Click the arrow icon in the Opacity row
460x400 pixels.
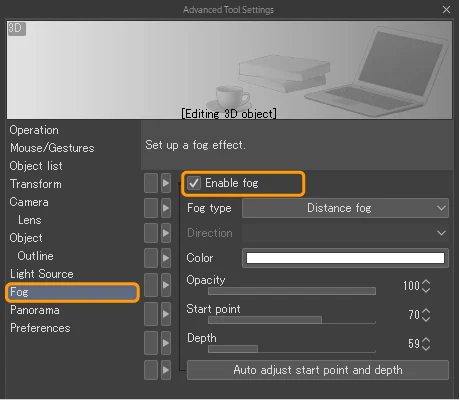click(x=166, y=285)
